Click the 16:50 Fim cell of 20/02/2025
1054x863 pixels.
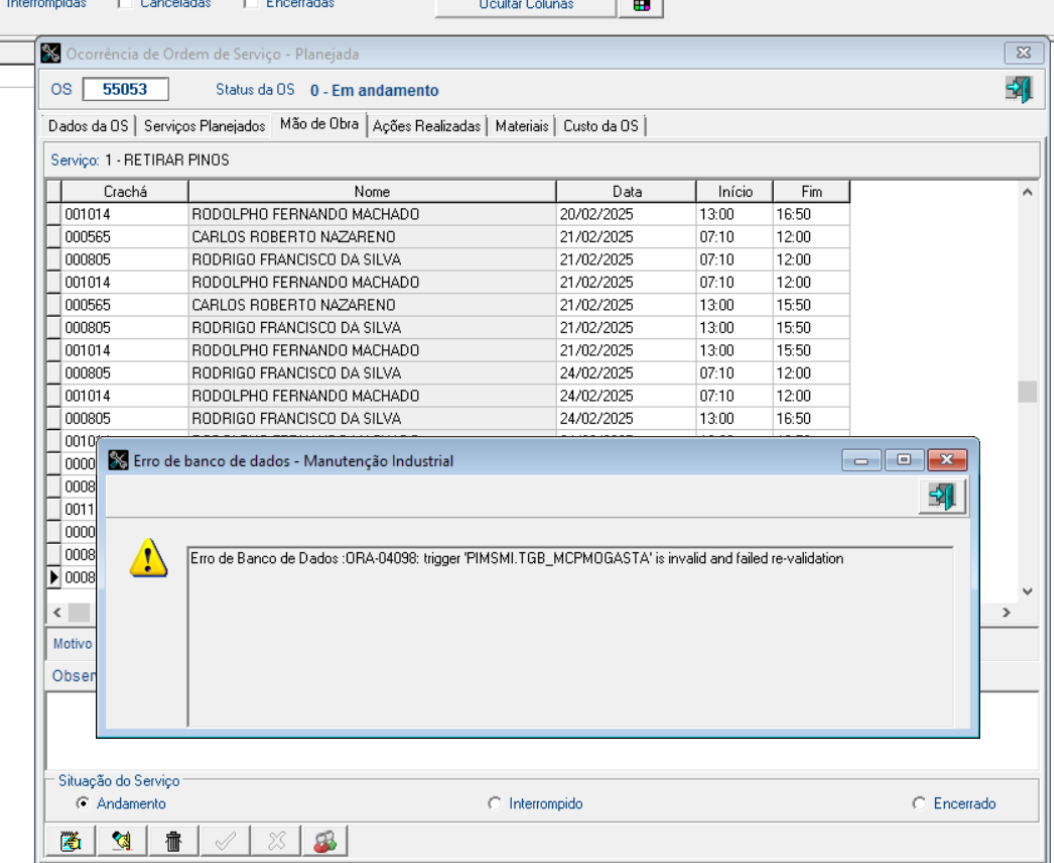811,214
